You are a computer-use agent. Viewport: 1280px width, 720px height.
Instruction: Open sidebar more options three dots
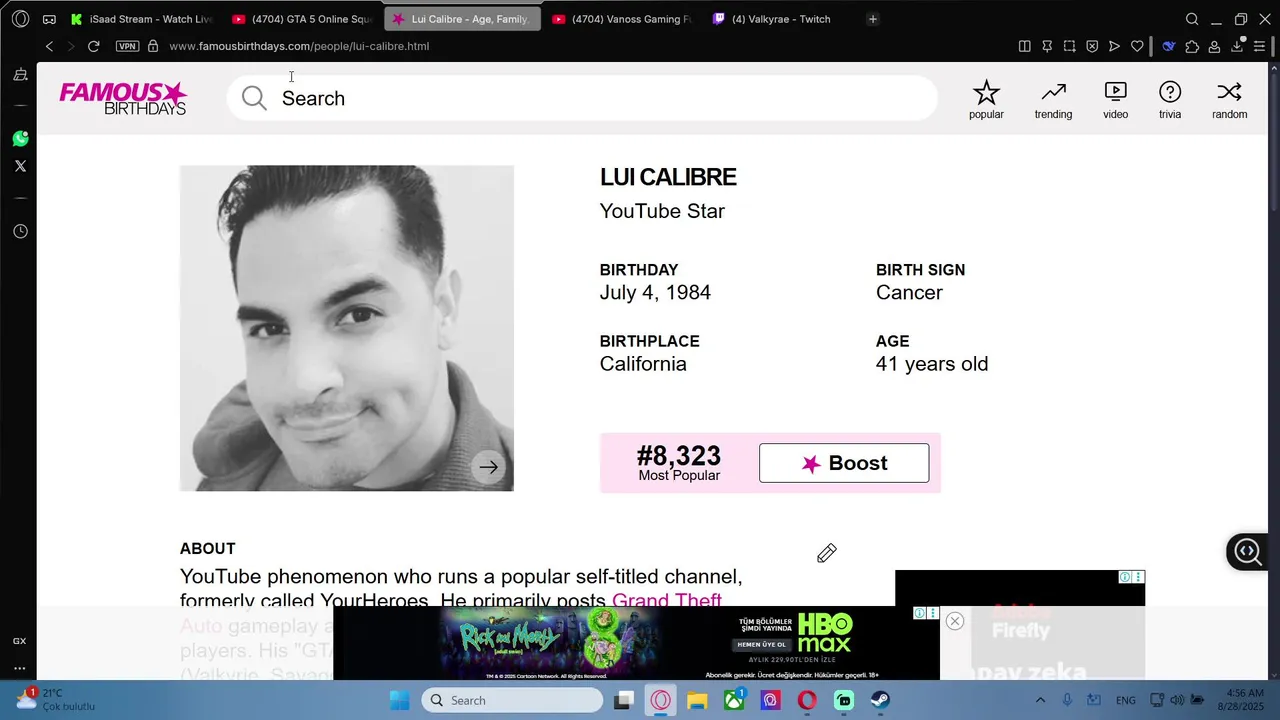(x=19, y=668)
